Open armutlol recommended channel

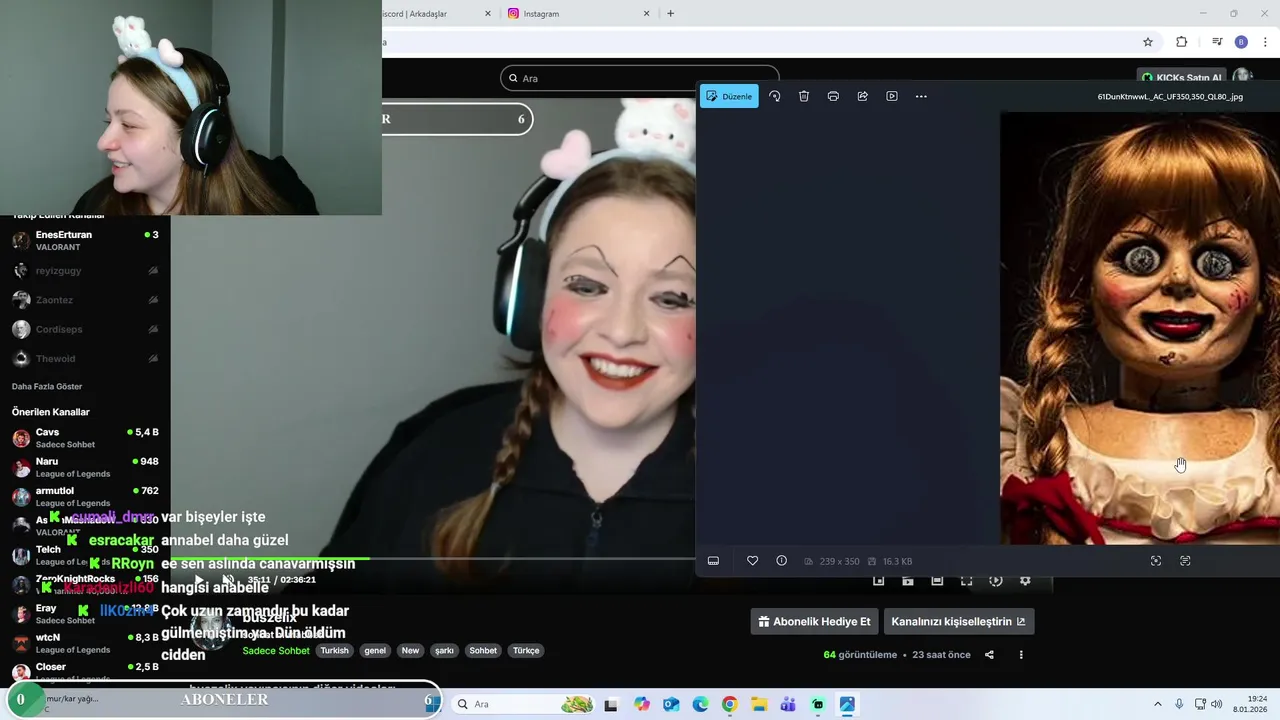tap(85, 496)
